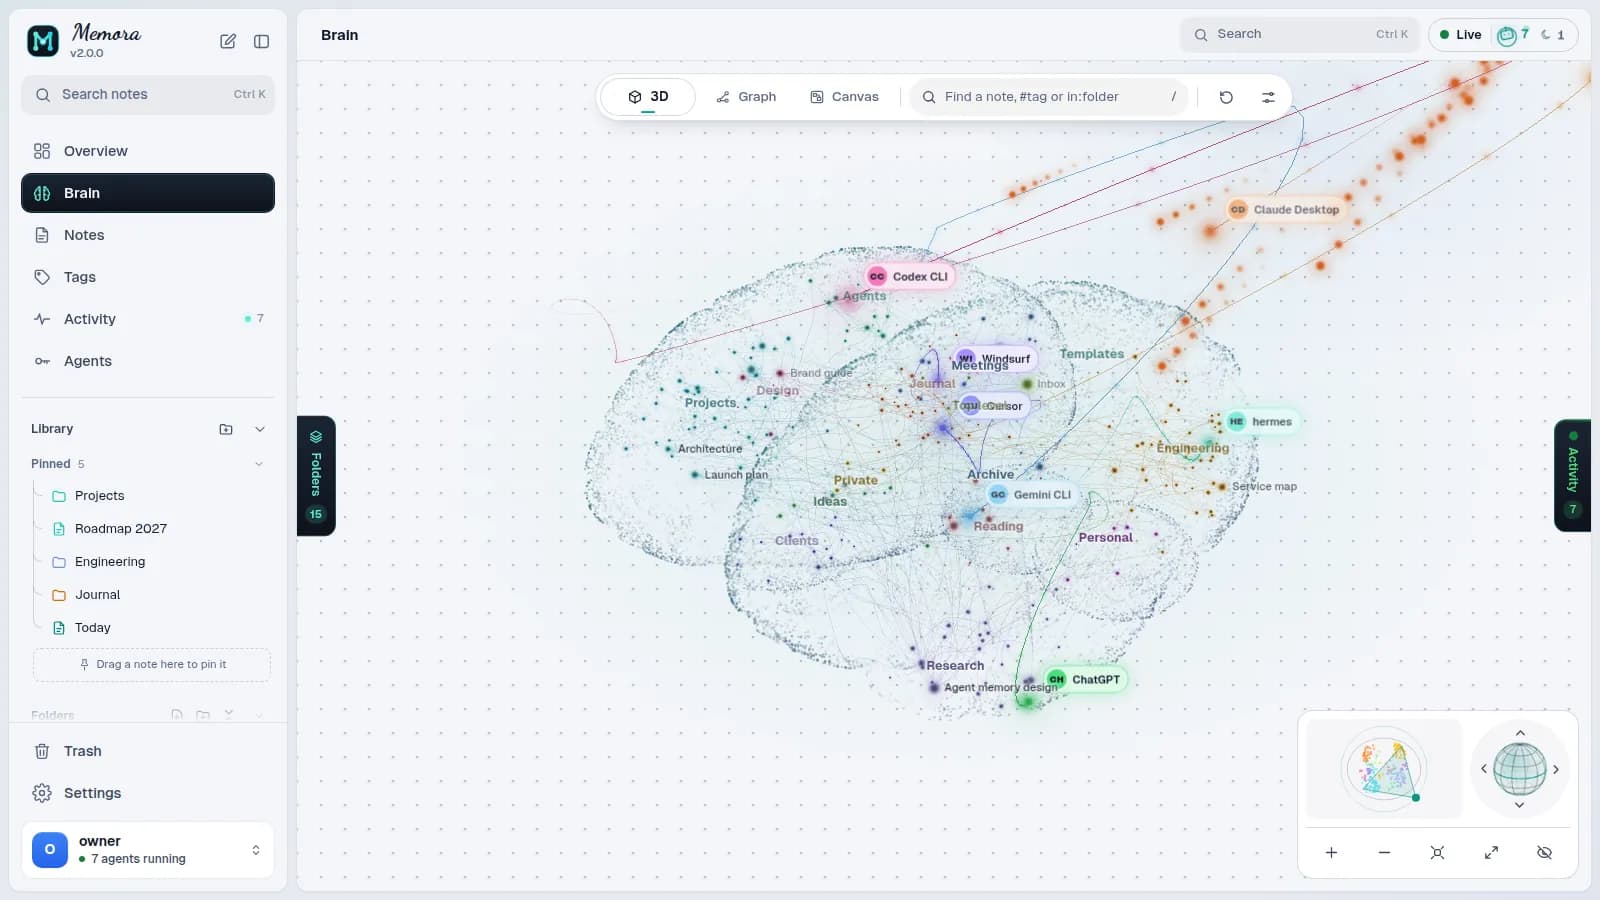Add a new folder in Library
The image size is (1600, 900).
[x=226, y=429]
